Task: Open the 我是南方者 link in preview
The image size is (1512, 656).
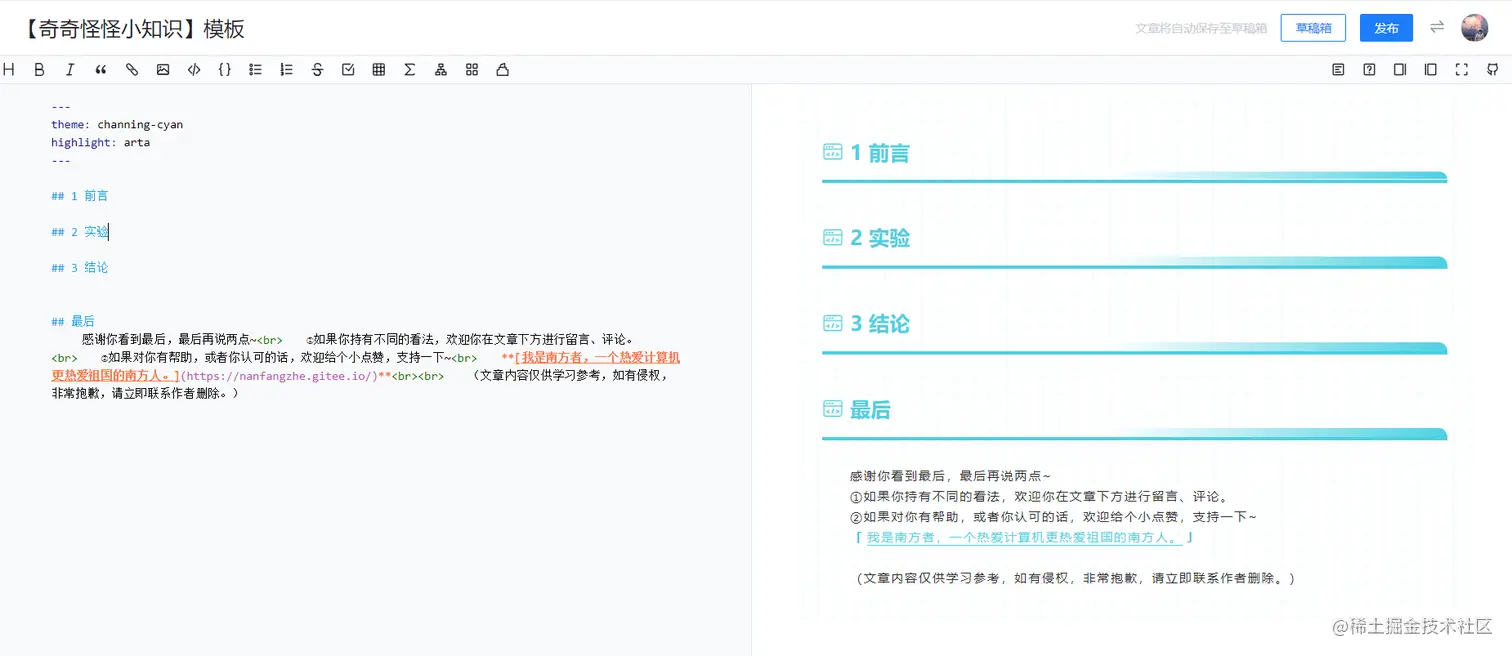Action: 1023,538
